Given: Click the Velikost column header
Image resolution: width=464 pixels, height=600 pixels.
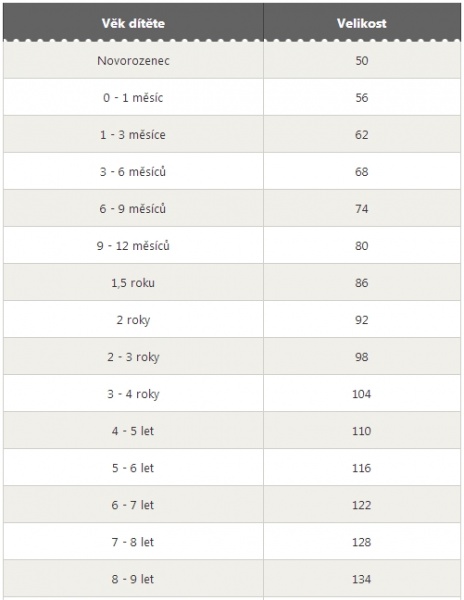Looking at the screenshot, I should click(x=361, y=23).
